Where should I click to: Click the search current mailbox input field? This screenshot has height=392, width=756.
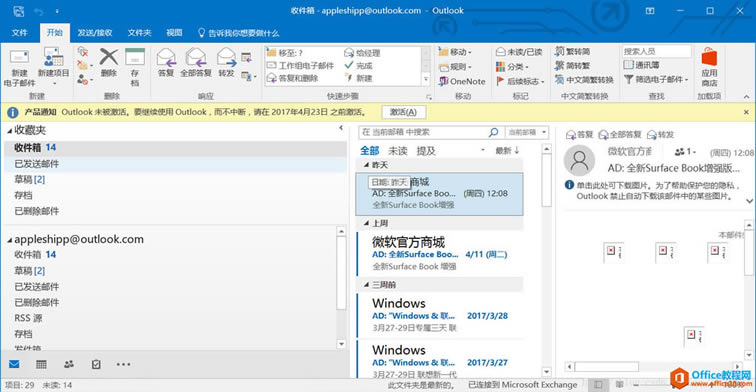coord(424,132)
